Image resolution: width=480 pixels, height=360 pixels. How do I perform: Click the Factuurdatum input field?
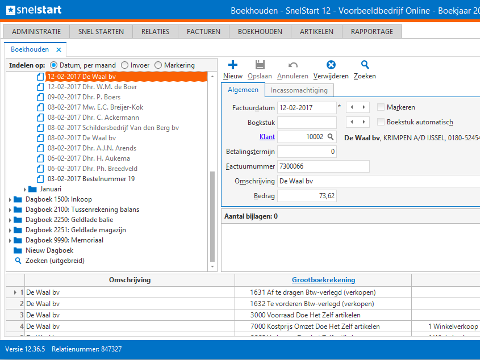(307, 107)
